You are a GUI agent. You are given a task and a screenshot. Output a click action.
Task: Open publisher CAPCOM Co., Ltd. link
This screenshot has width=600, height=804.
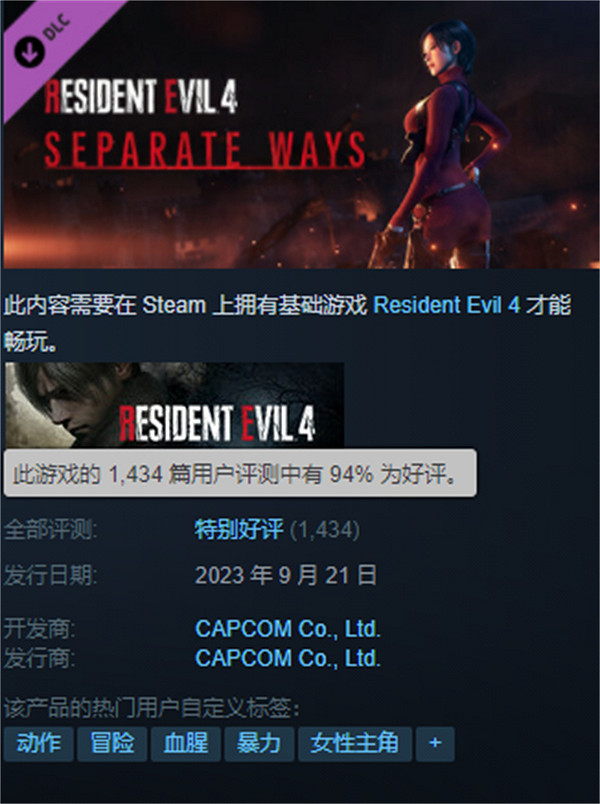pyautogui.click(x=288, y=658)
